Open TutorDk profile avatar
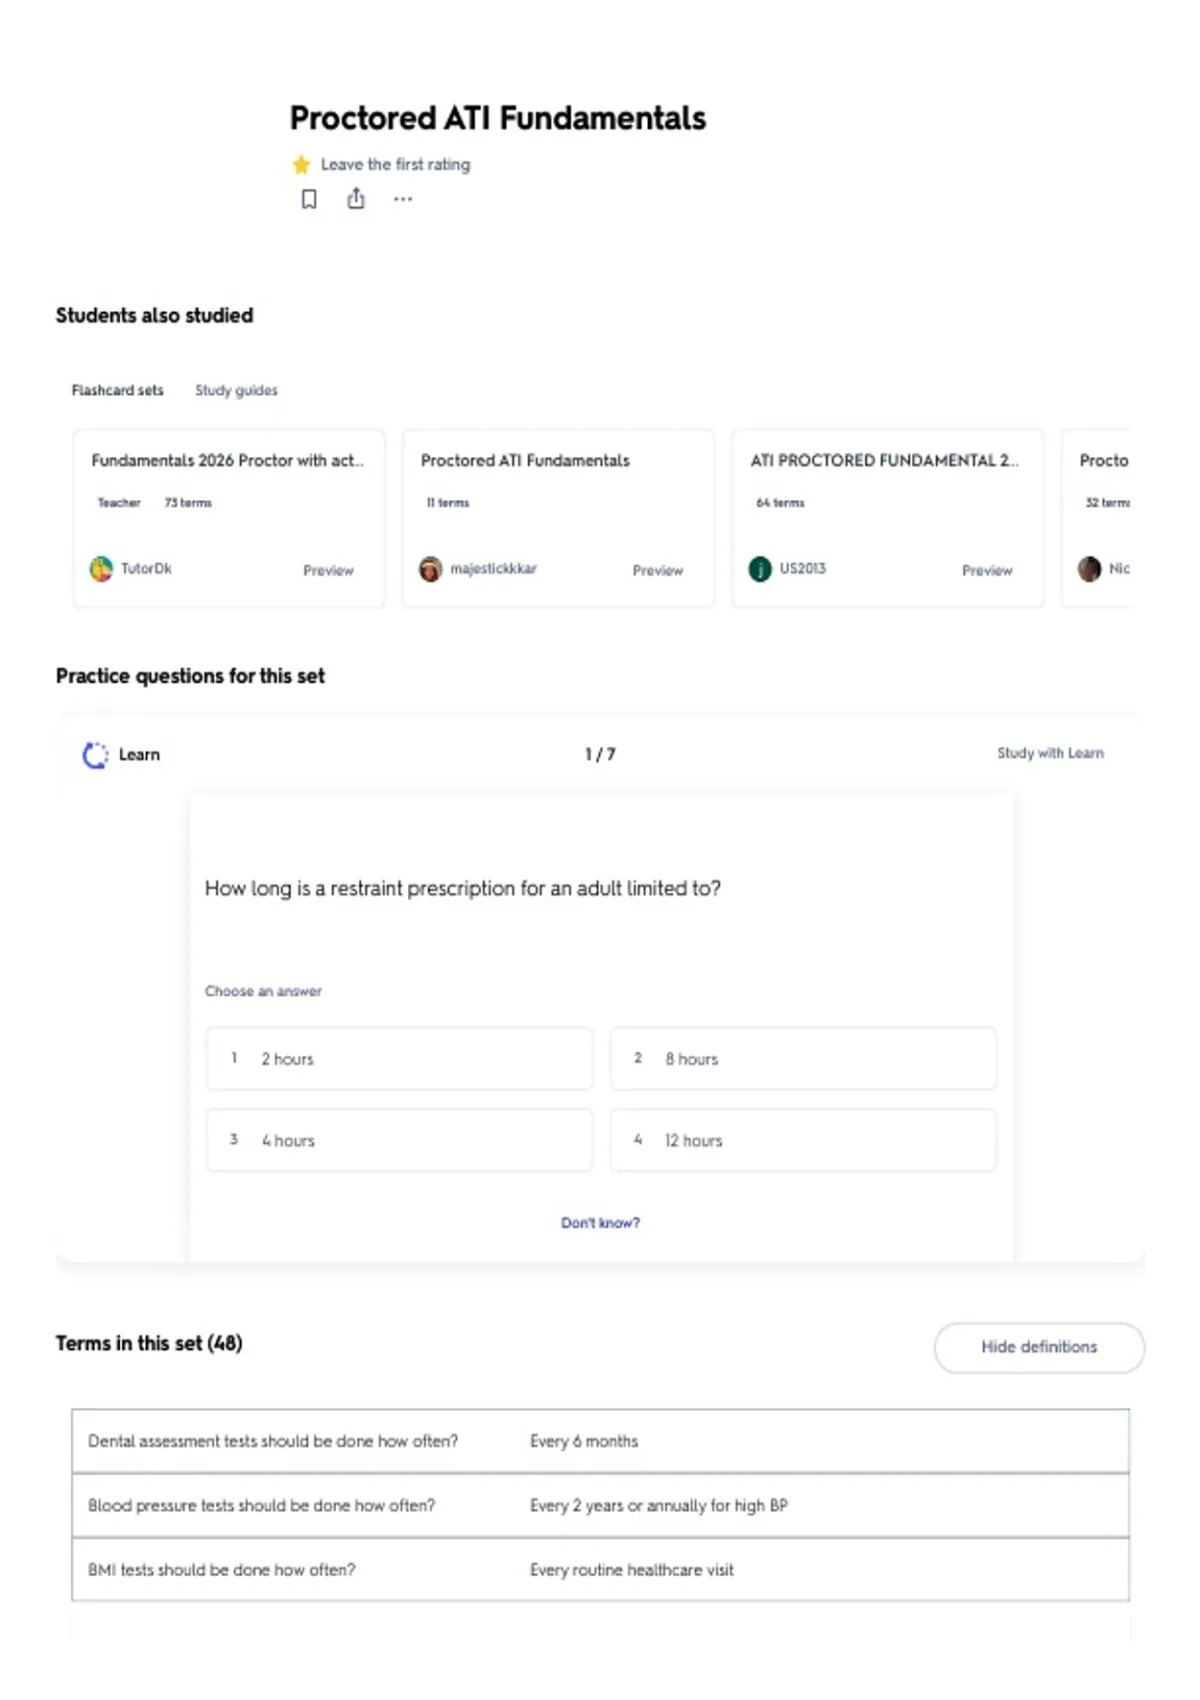The image size is (1200, 1700). [101, 569]
